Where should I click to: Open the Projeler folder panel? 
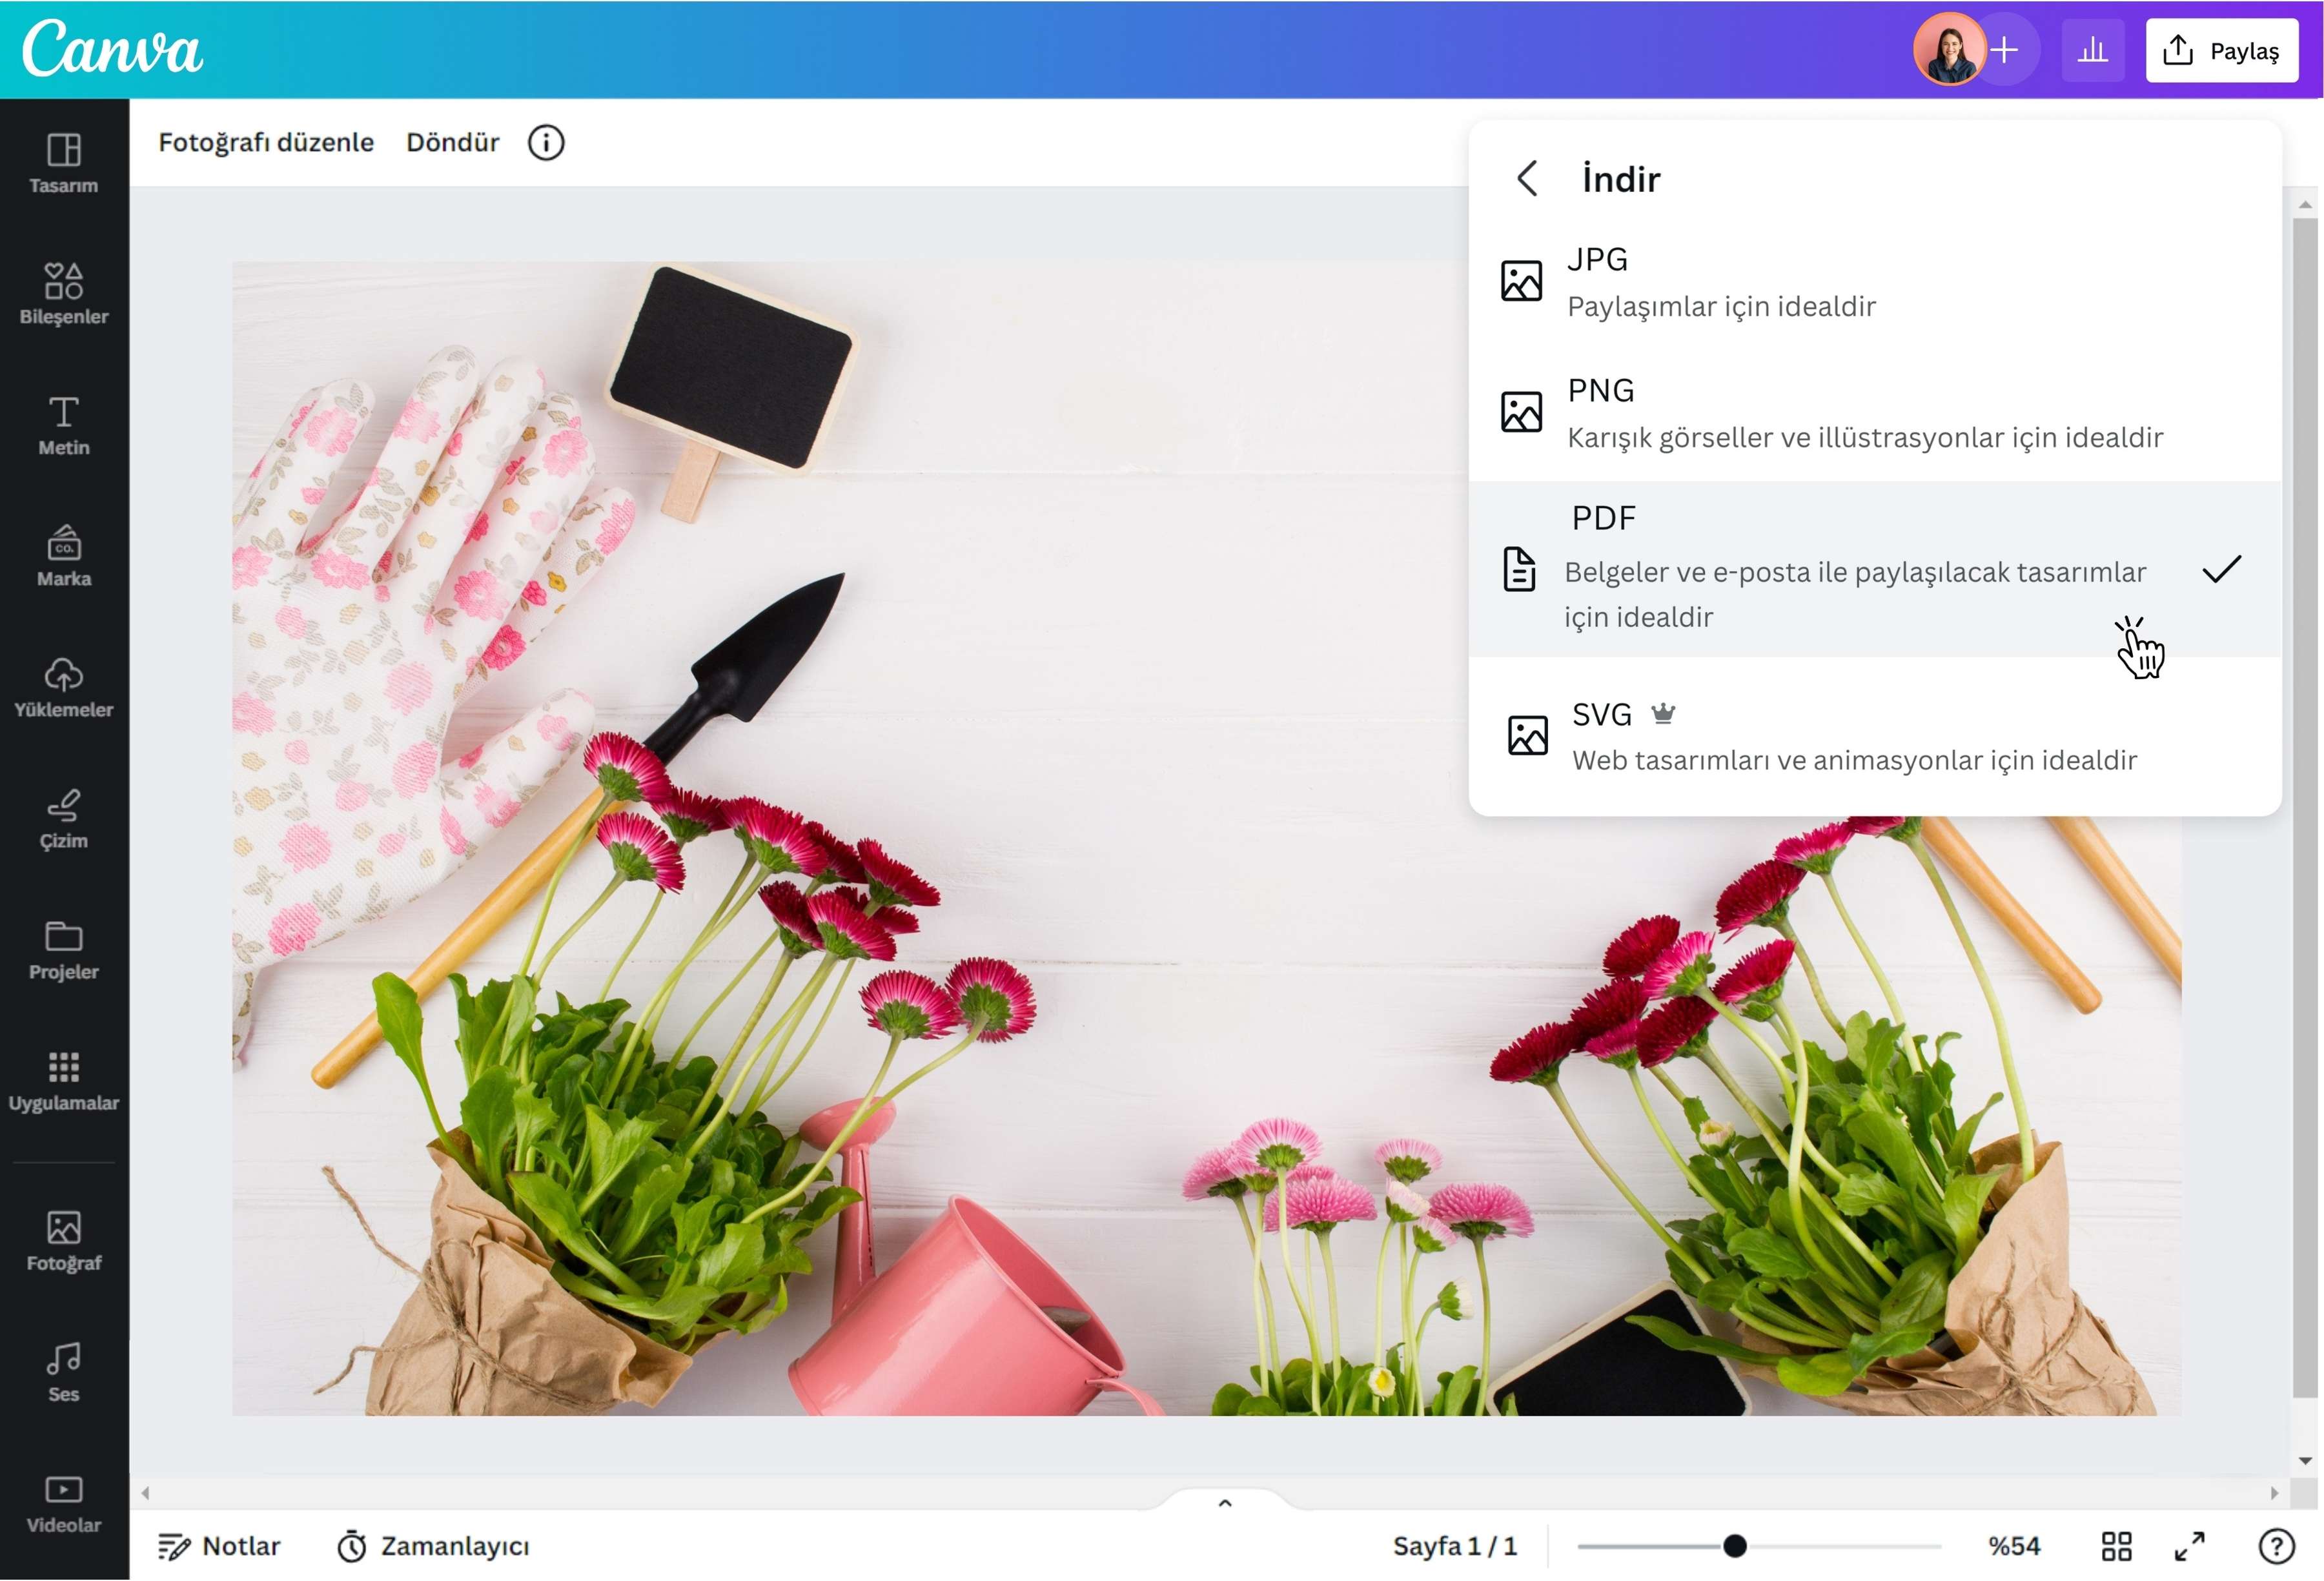click(x=63, y=950)
